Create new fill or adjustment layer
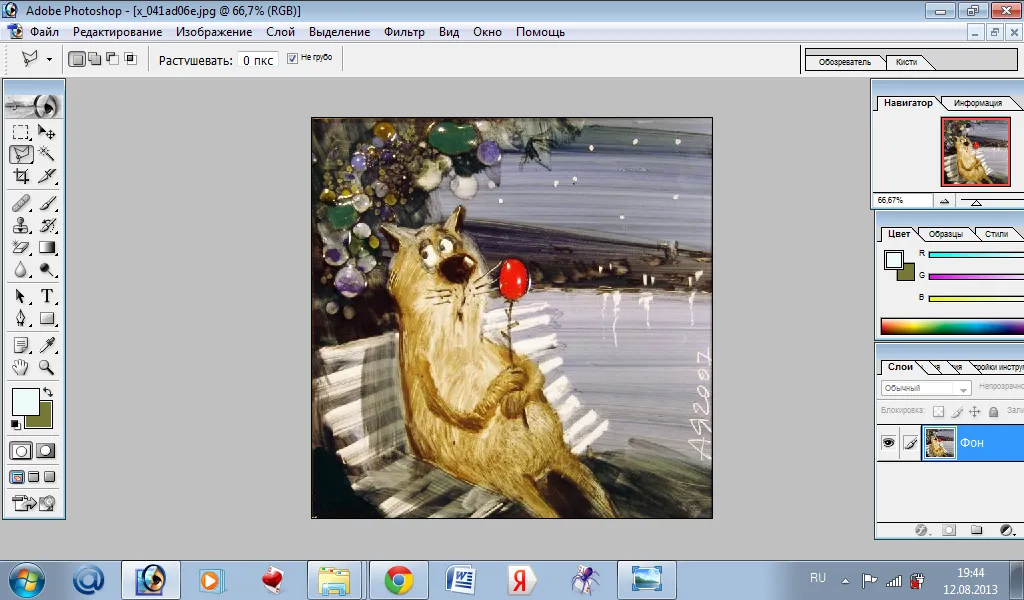This screenshot has height=600, width=1024. click(1006, 530)
